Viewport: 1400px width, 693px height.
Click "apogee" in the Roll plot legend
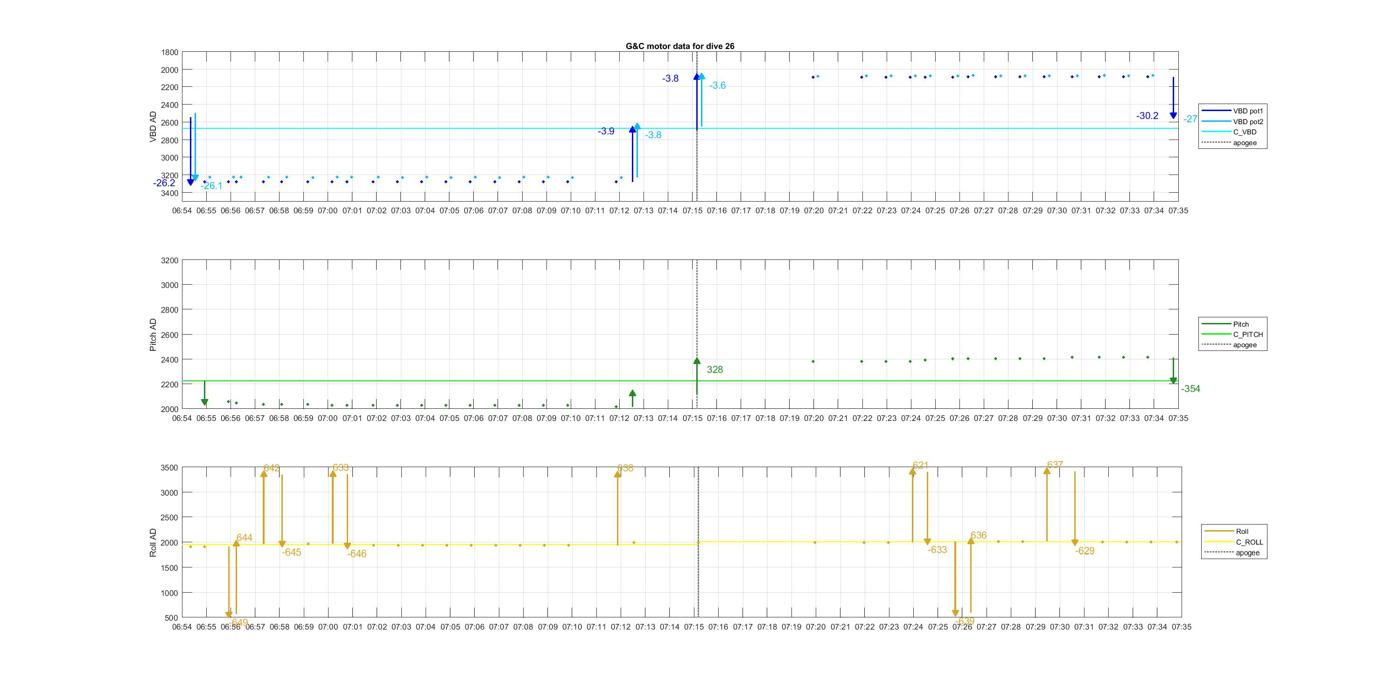click(x=1234, y=552)
